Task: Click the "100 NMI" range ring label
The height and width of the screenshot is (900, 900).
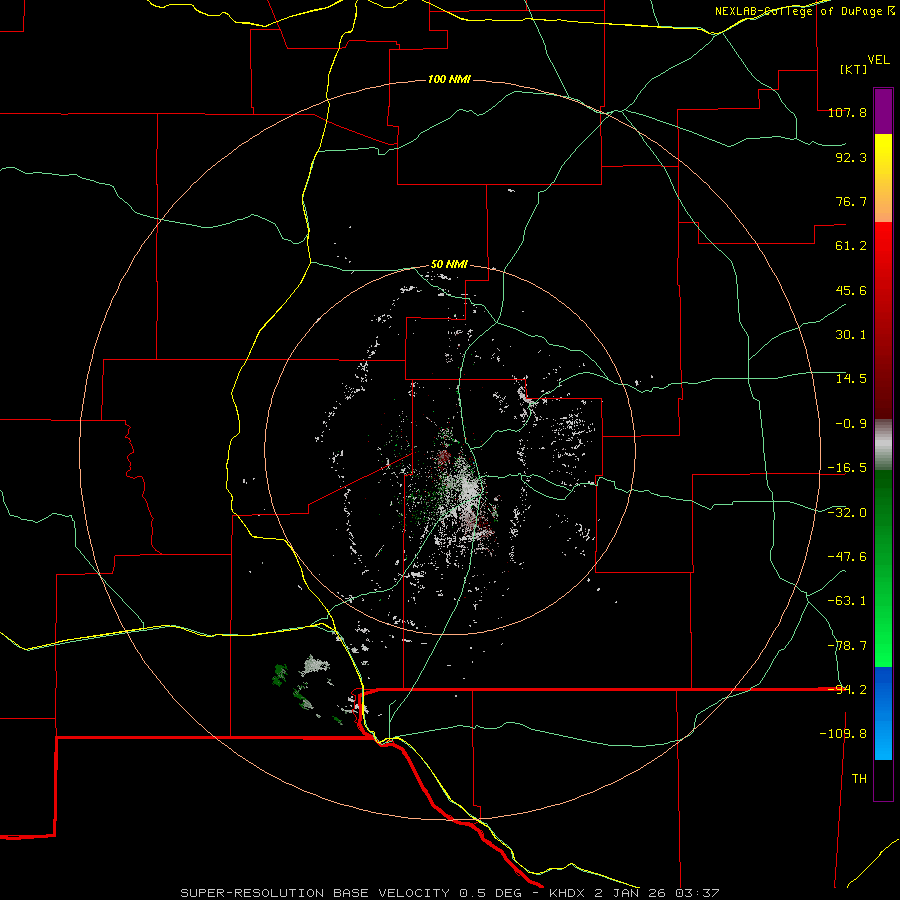Action: pos(449,79)
